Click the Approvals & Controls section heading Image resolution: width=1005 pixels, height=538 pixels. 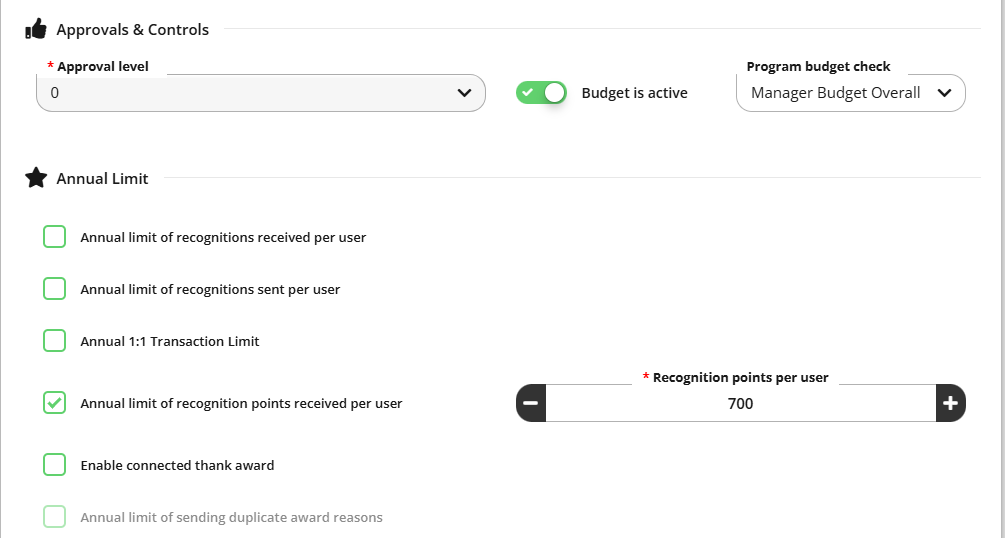tap(133, 29)
